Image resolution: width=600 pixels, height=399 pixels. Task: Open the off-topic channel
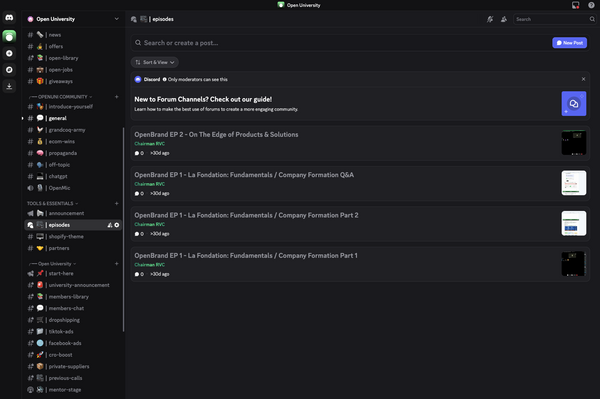73,165
